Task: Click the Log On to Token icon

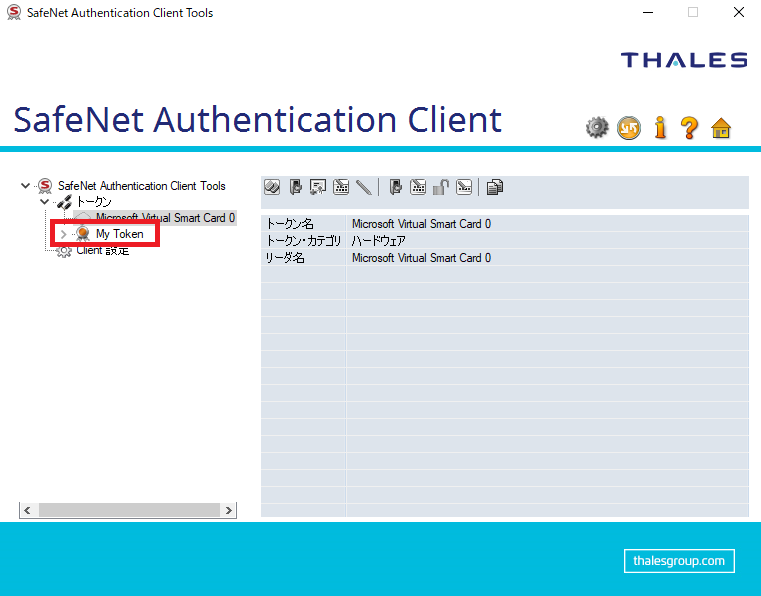Action: coord(296,187)
